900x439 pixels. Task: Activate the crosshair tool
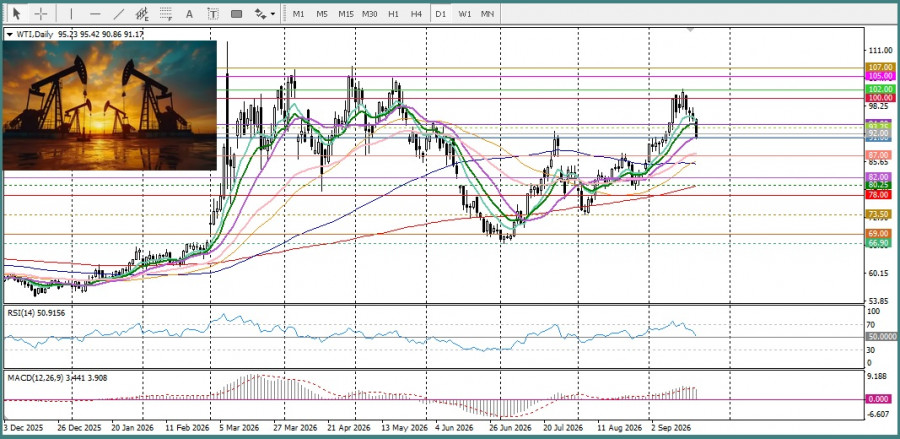[x=41, y=13]
